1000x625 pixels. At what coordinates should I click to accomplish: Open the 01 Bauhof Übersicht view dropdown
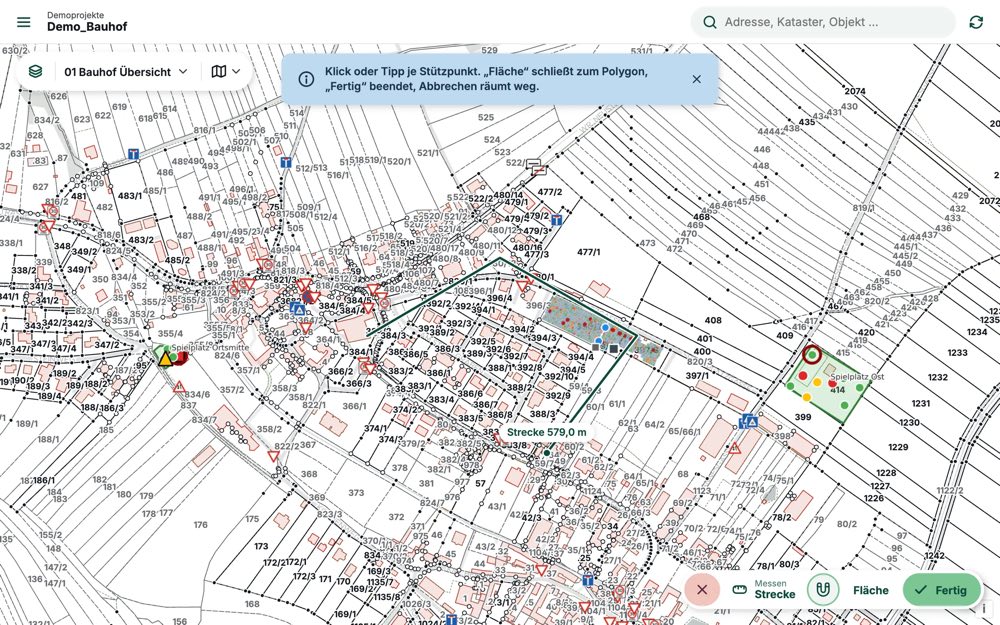126,72
